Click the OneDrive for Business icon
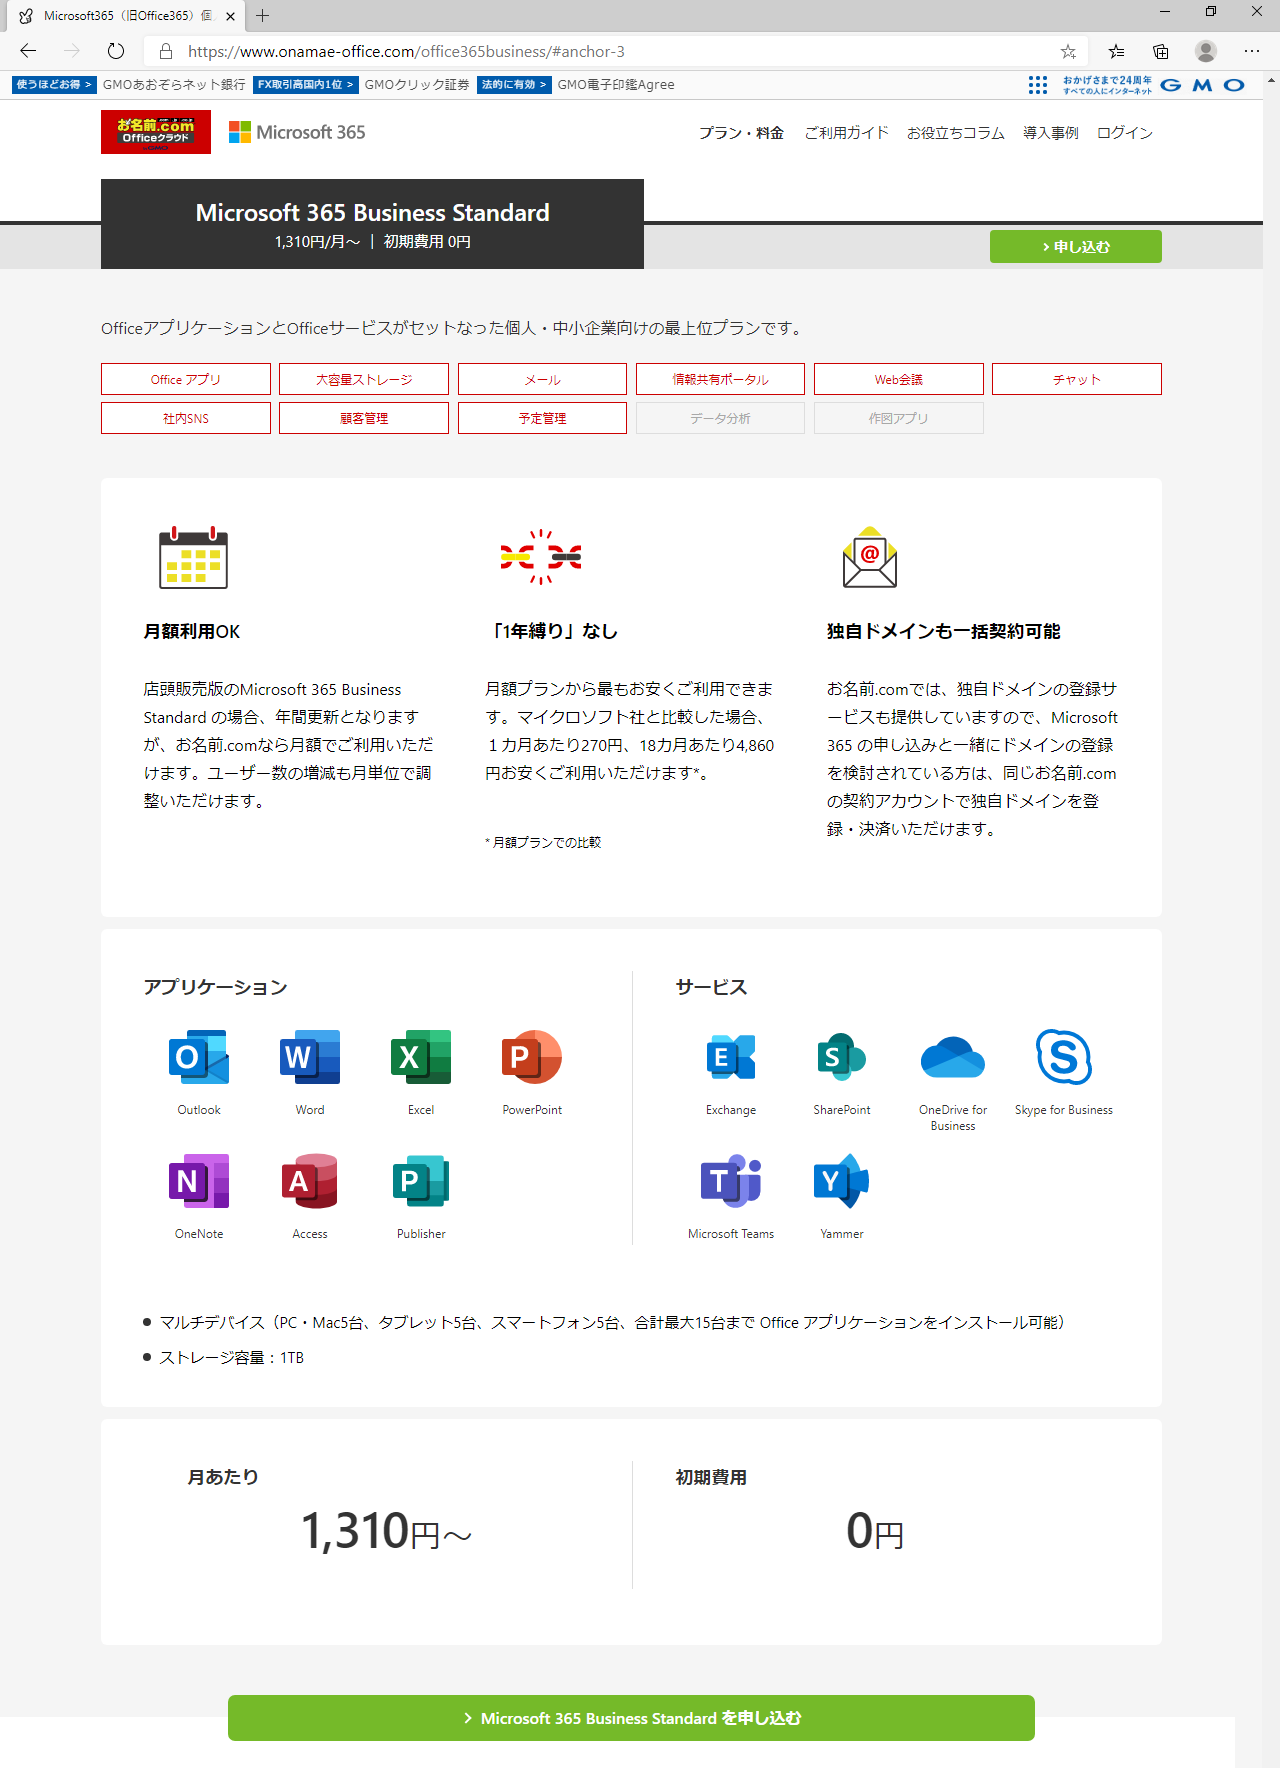The height and width of the screenshot is (1768, 1280). point(953,1057)
